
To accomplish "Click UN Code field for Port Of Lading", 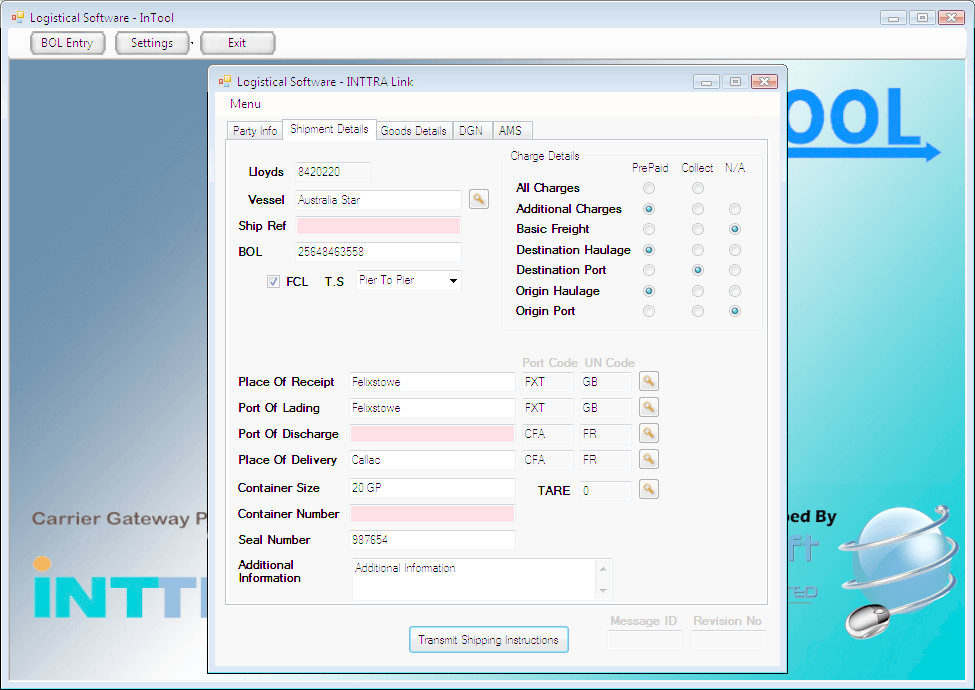I will click(x=606, y=408).
